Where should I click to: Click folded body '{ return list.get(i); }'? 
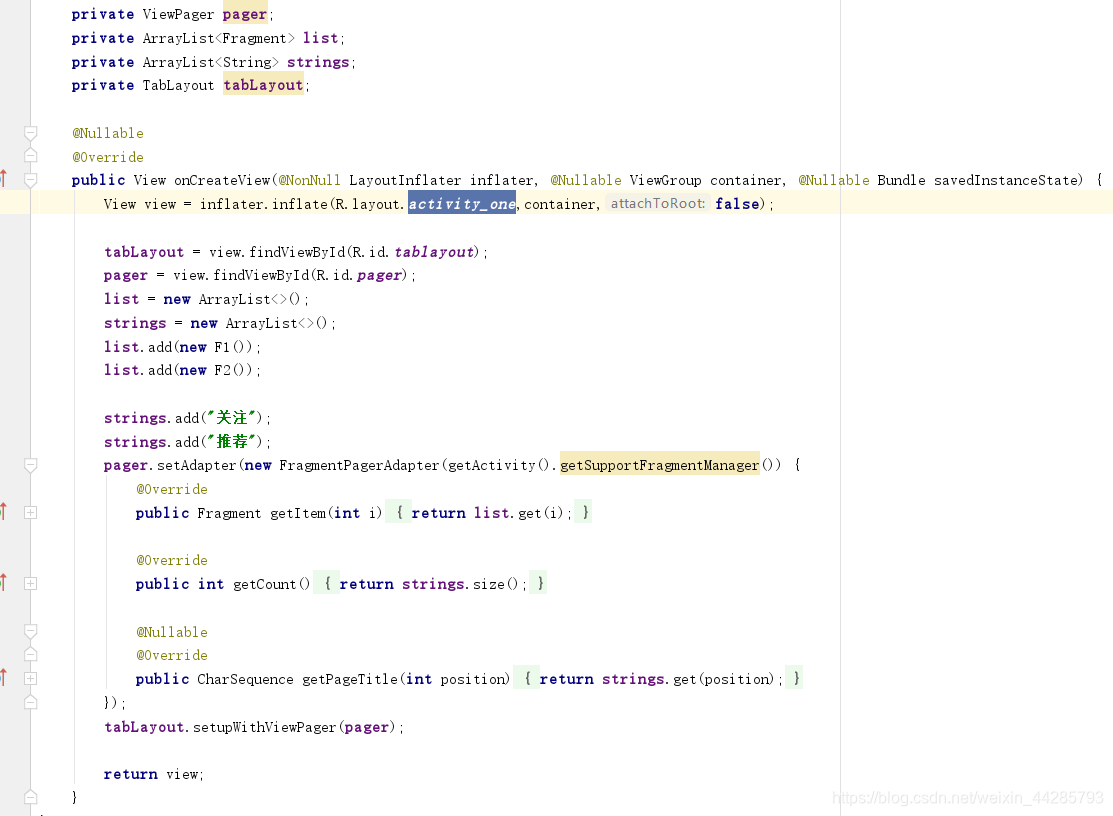click(489, 512)
